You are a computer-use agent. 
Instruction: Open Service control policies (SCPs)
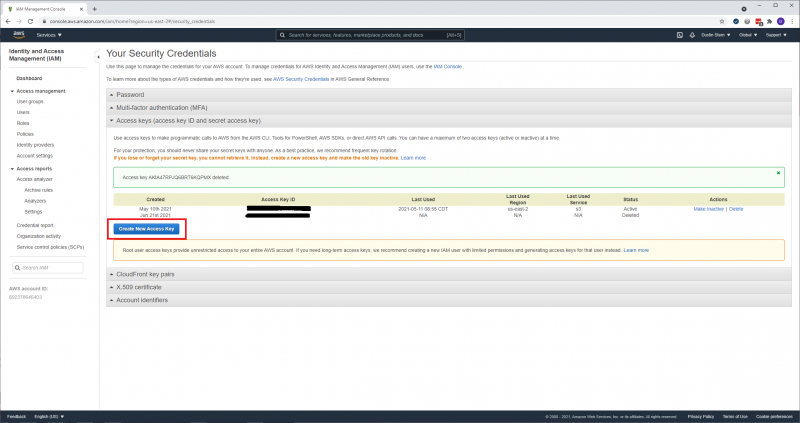(51, 247)
